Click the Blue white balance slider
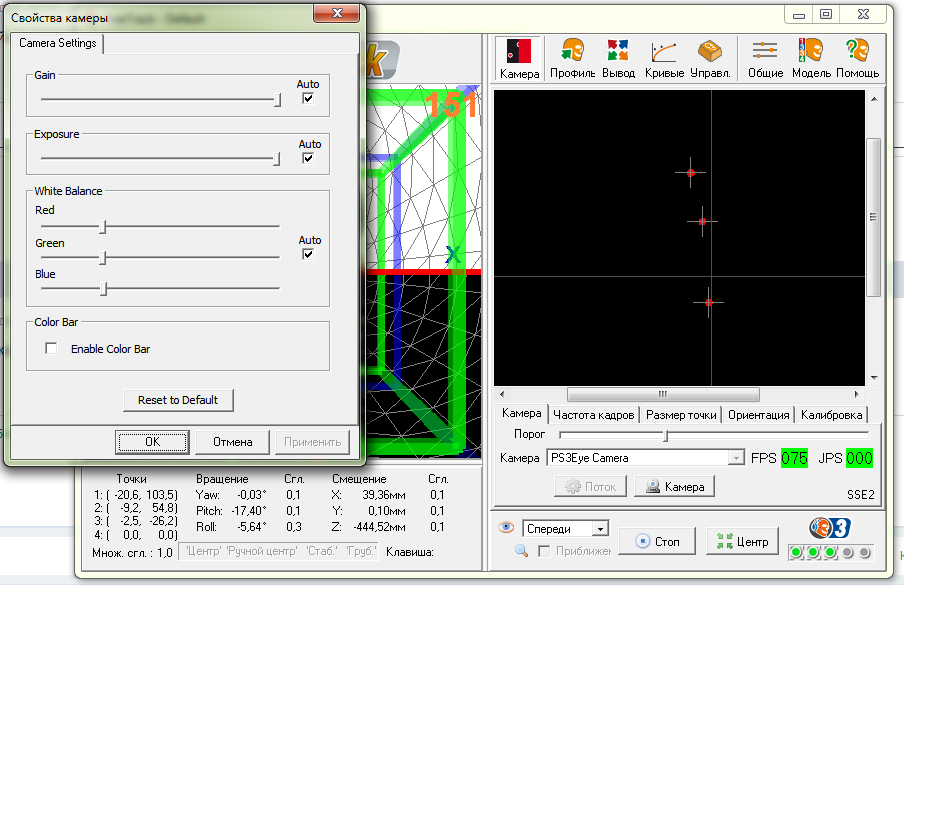This screenshot has height=828, width=928. [103, 289]
